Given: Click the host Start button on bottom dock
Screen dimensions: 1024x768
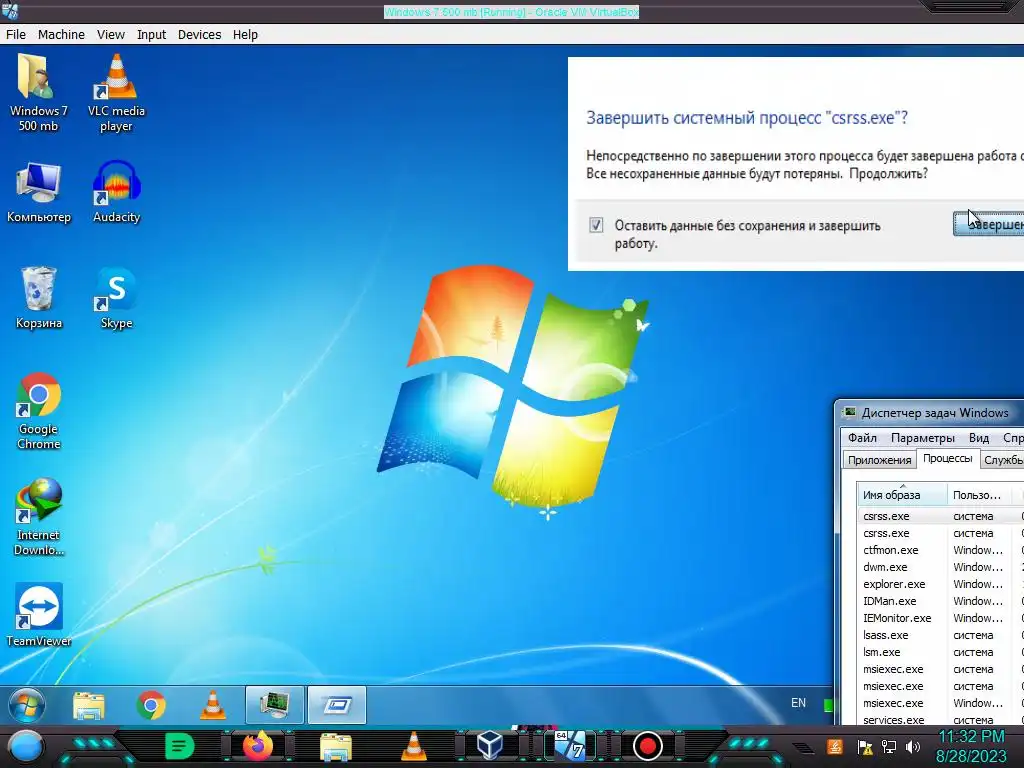Looking at the screenshot, I should pos(25,746).
